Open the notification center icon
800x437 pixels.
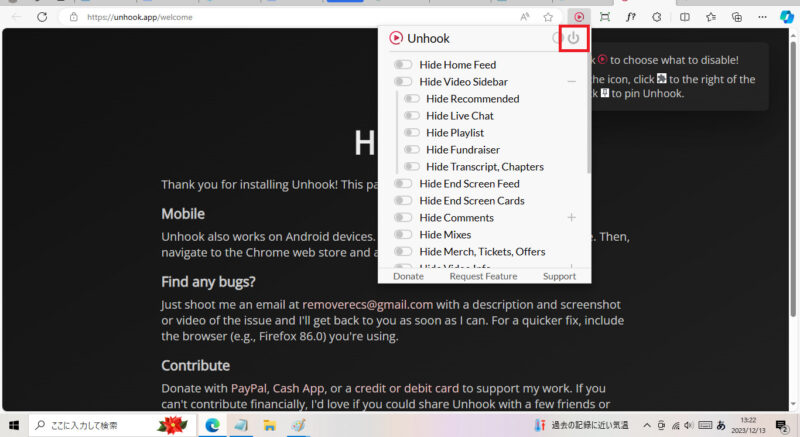pyautogui.click(x=782, y=425)
